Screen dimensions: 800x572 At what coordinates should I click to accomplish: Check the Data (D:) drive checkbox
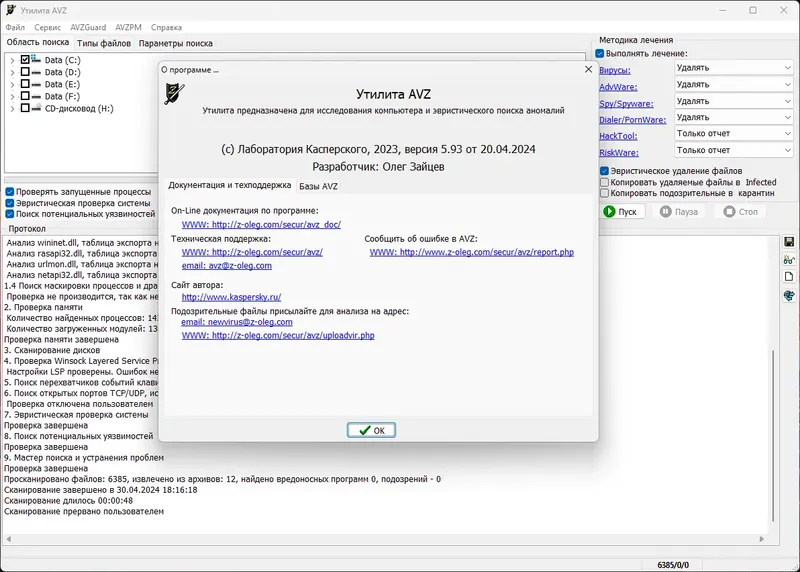(x=25, y=72)
